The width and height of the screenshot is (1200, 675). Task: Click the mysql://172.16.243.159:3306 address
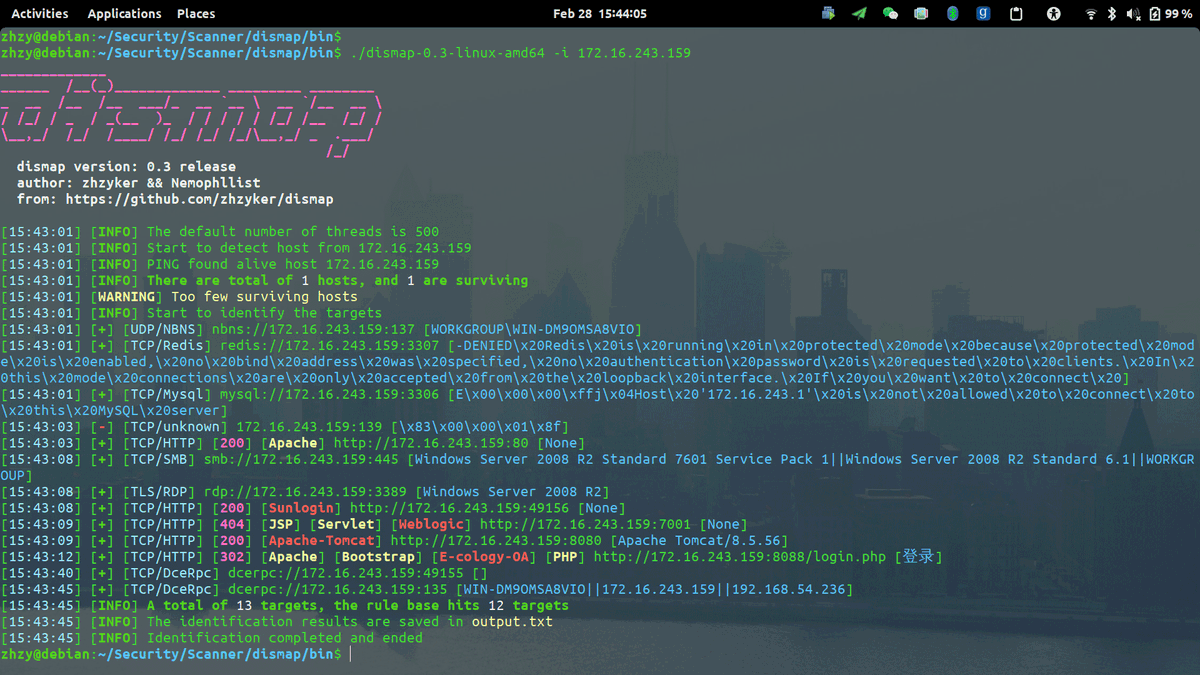[327, 394]
